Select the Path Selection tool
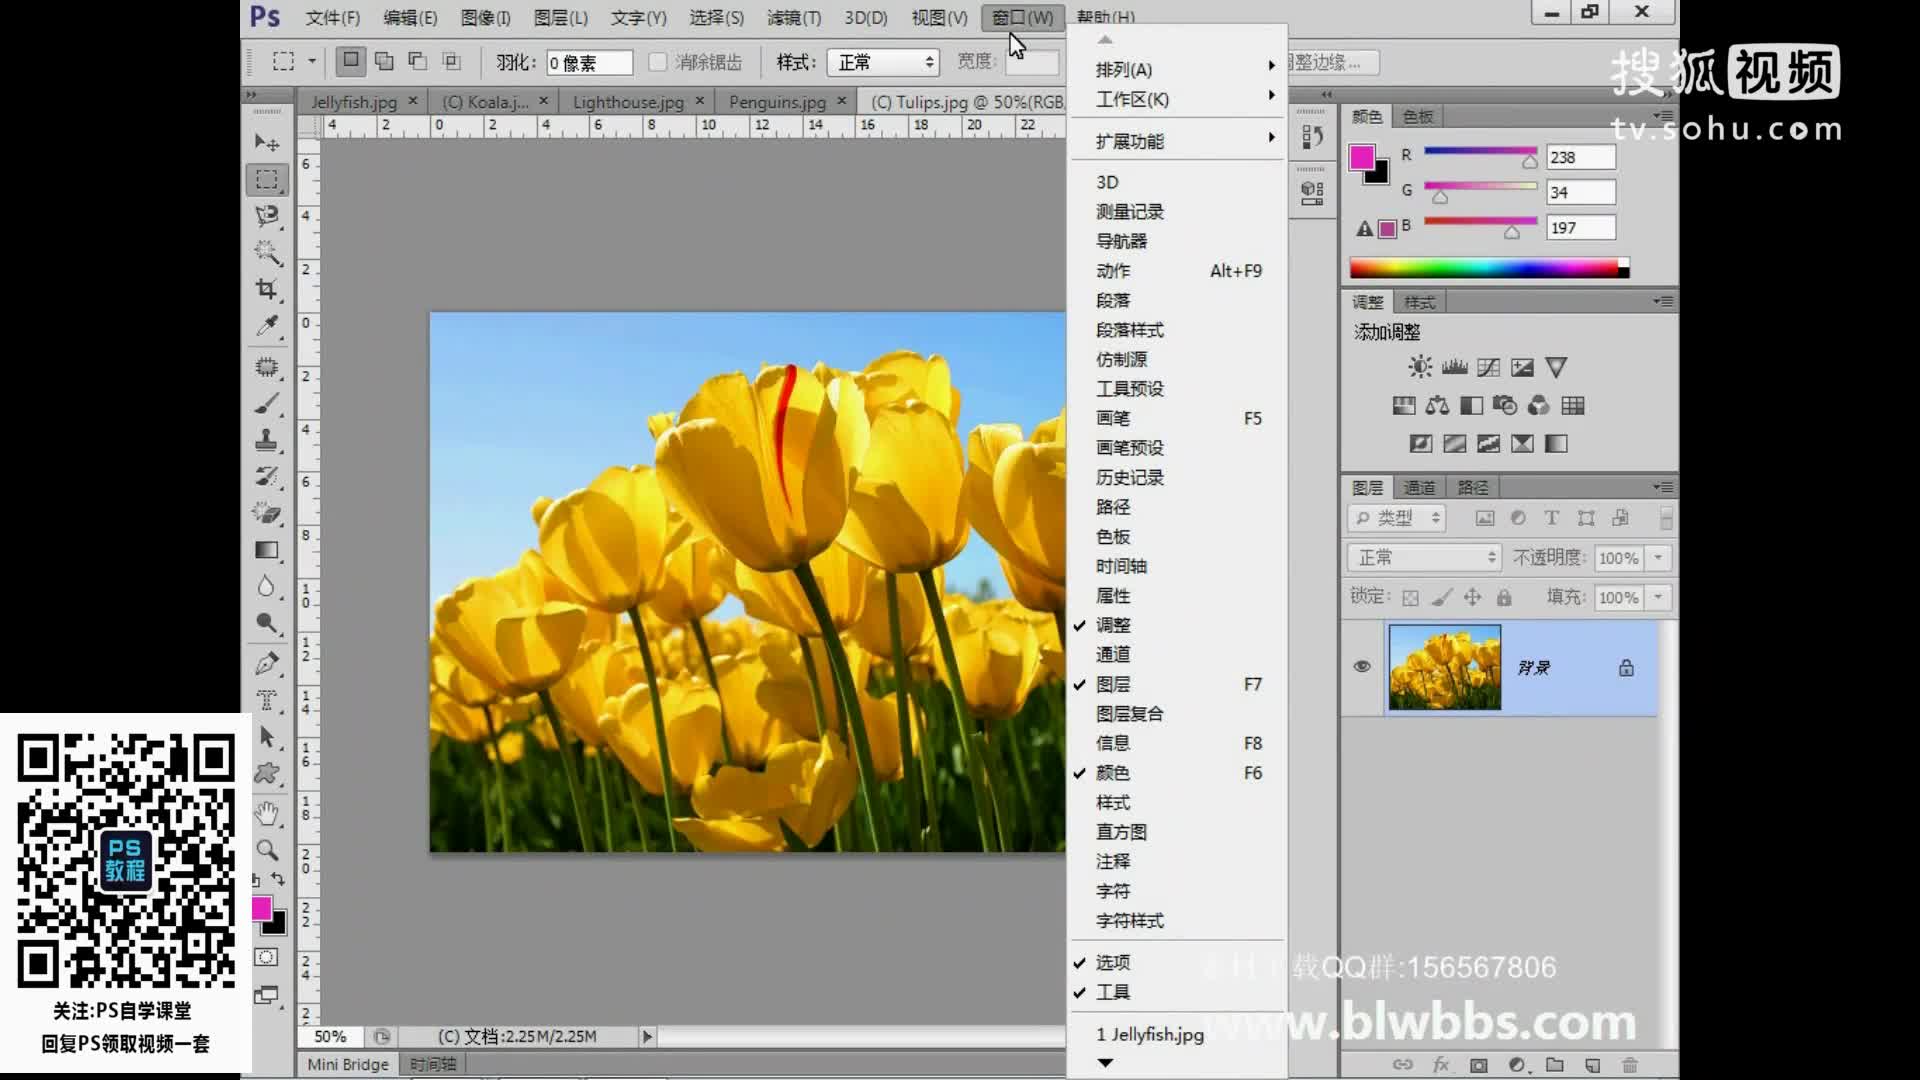1920x1080 pixels. [x=266, y=737]
